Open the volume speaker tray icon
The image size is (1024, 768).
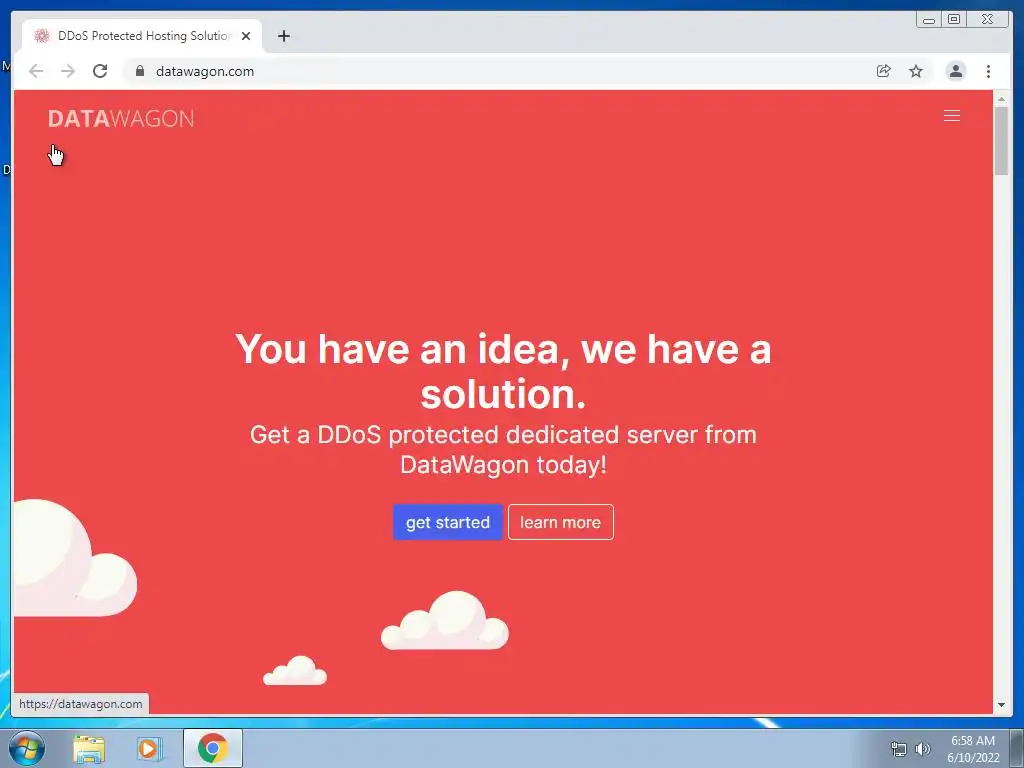[922, 749]
